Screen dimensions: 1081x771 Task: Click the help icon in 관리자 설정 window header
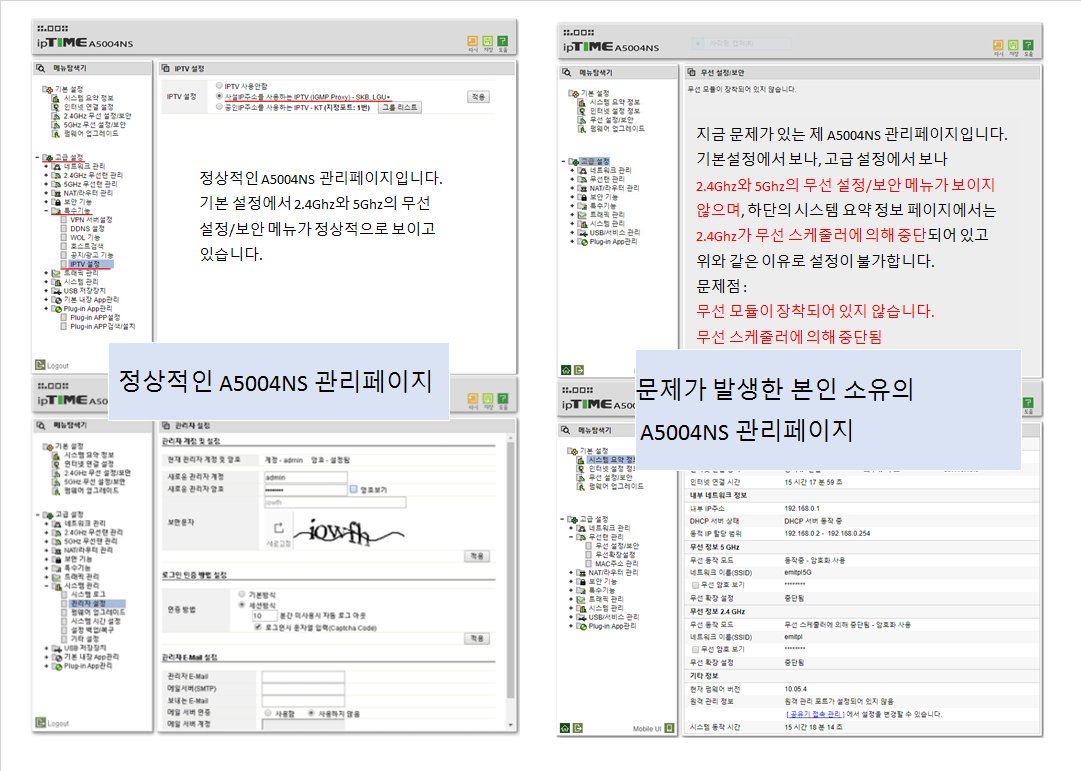[503, 399]
